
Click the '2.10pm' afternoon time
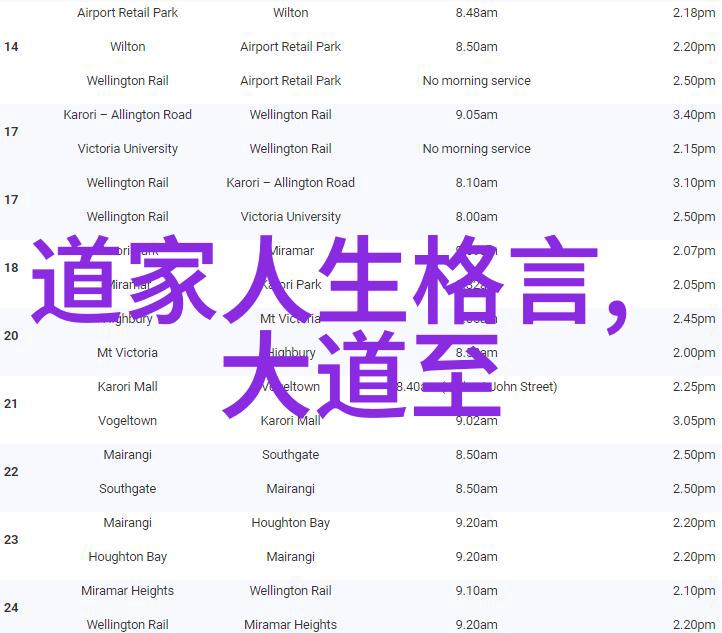[x=694, y=591]
